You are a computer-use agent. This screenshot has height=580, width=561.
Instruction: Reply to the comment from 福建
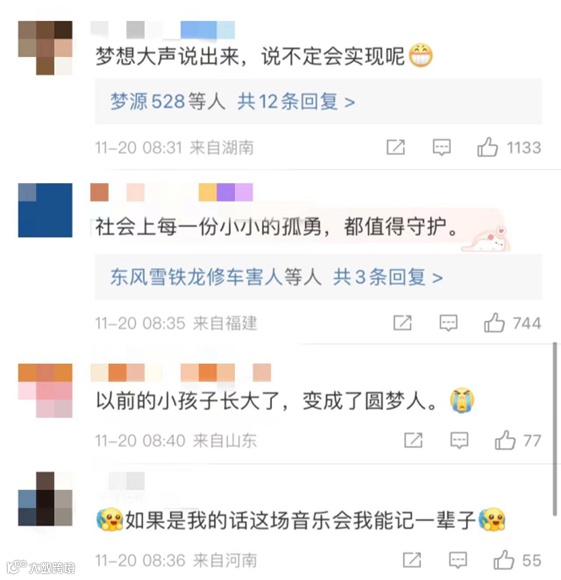pyautogui.click(x=449, y=323)
